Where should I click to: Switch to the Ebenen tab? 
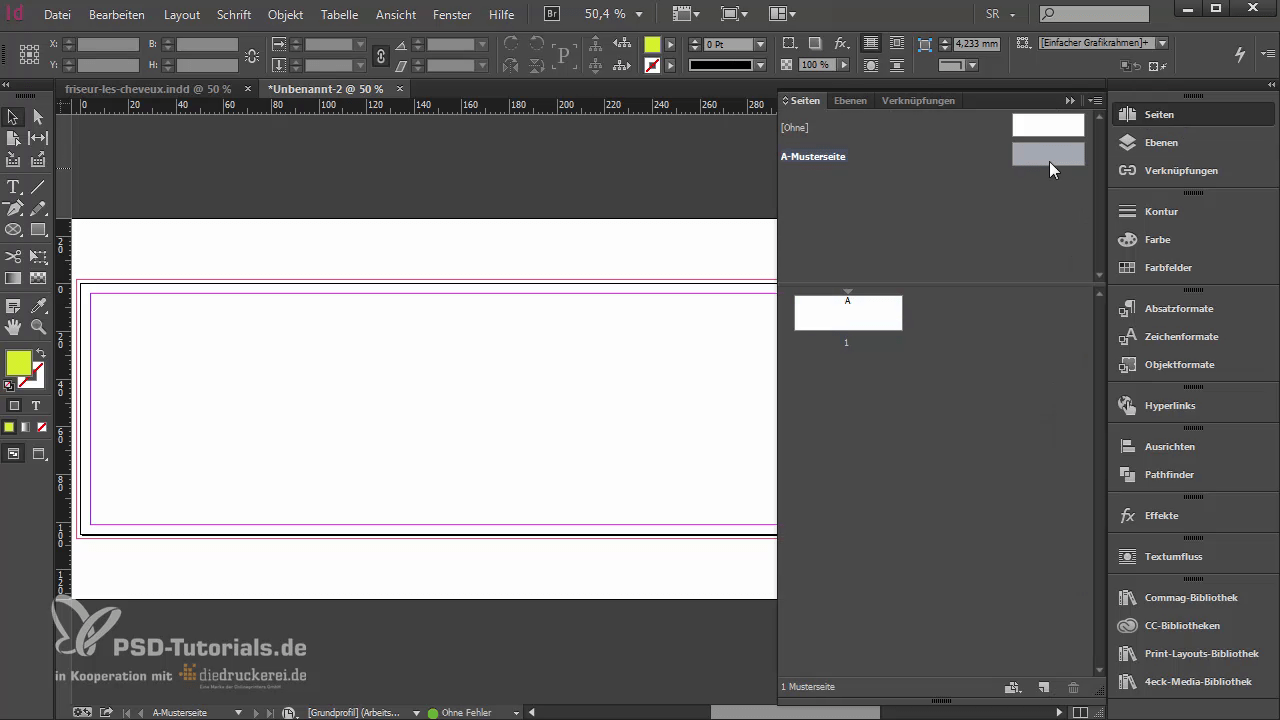pyautogui.click(x=850, y=101)
